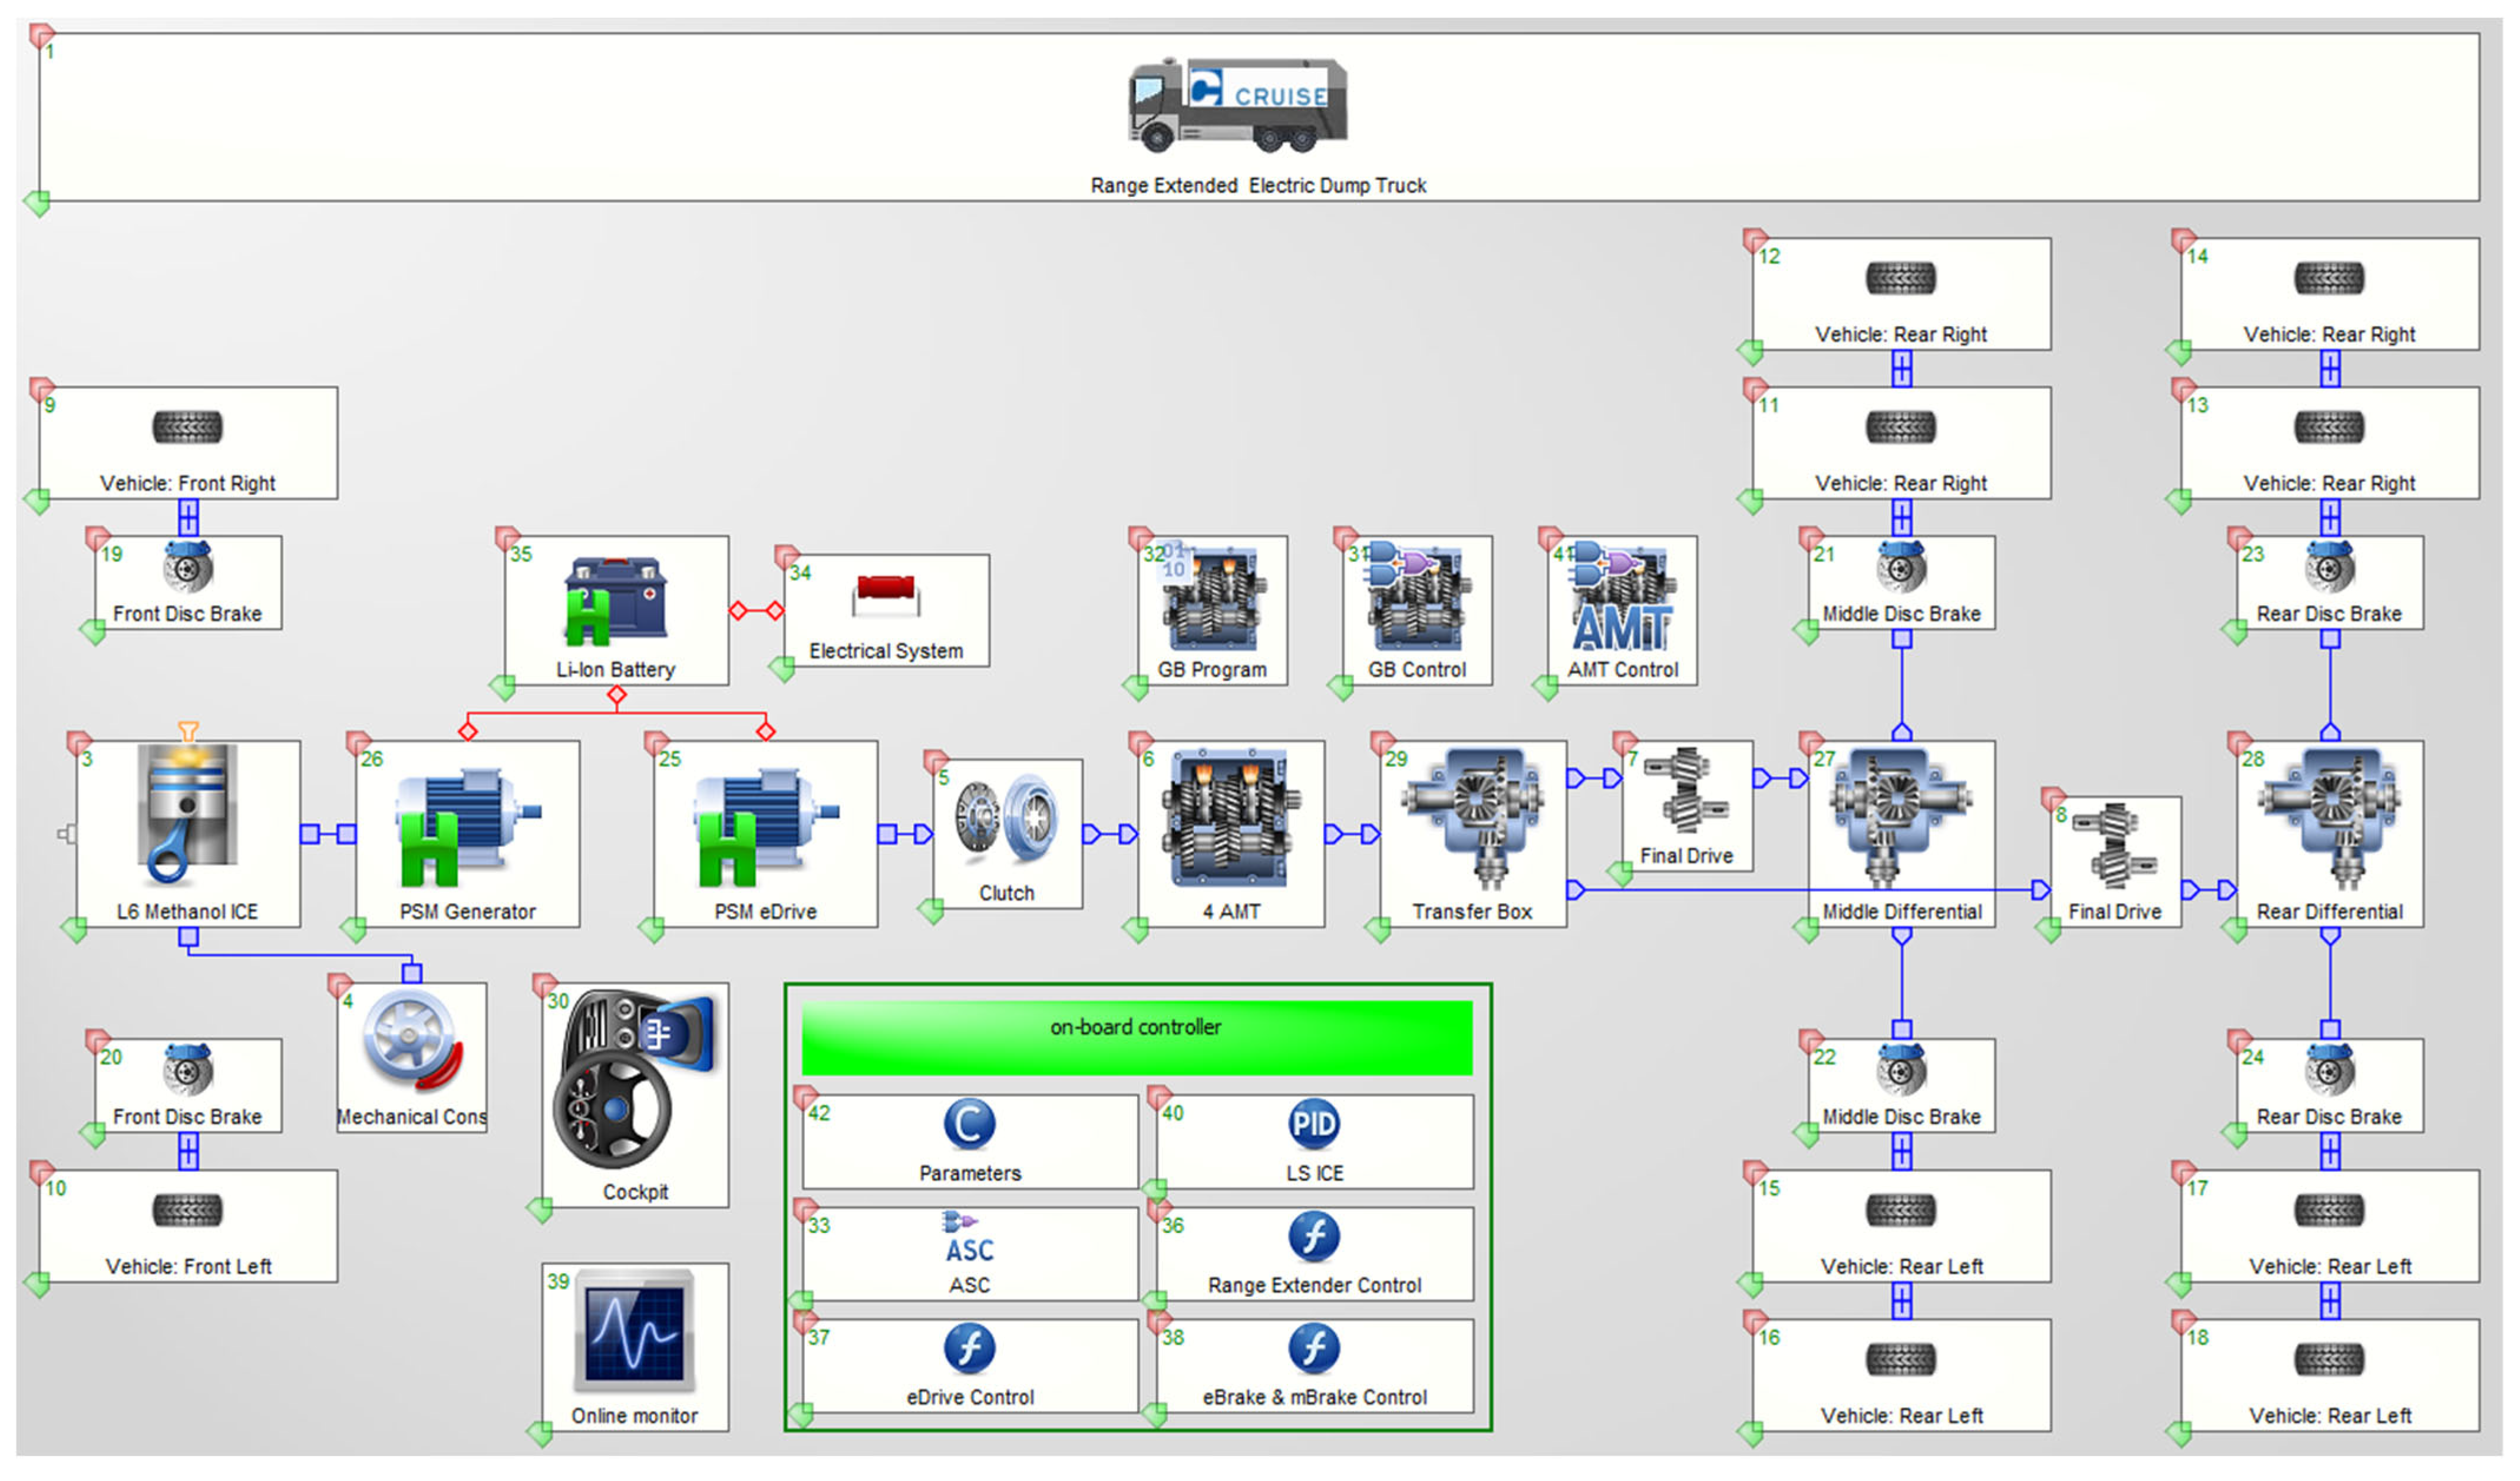Click the green on-board controller banner
This screenshot has width=2520, height=1481.
[1136, 1037]
